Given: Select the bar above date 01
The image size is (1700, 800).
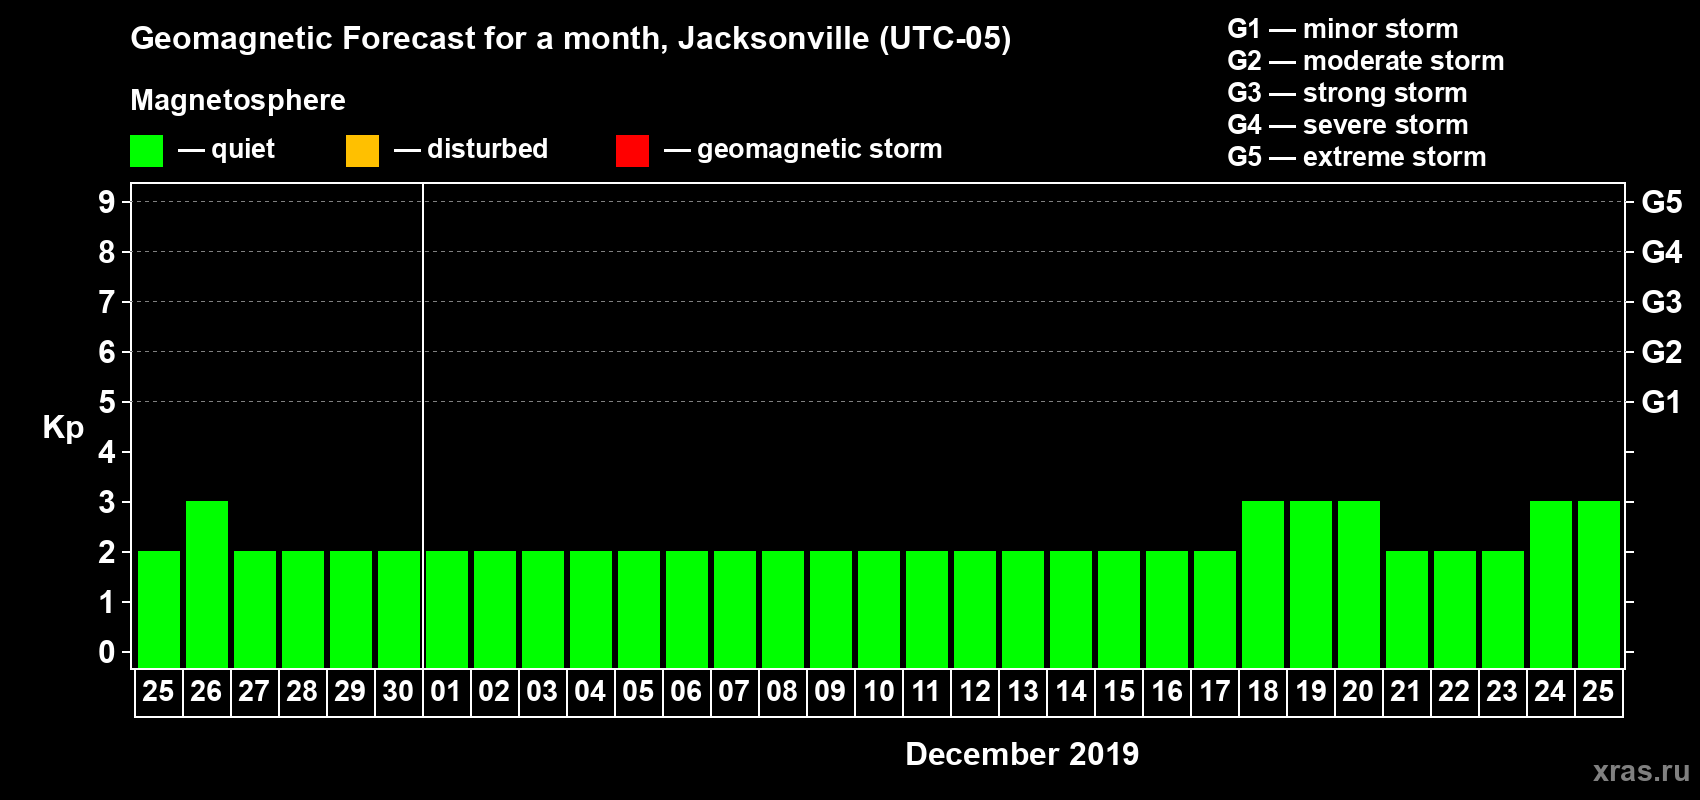Looking at the screenshot, I should [446, 609].
